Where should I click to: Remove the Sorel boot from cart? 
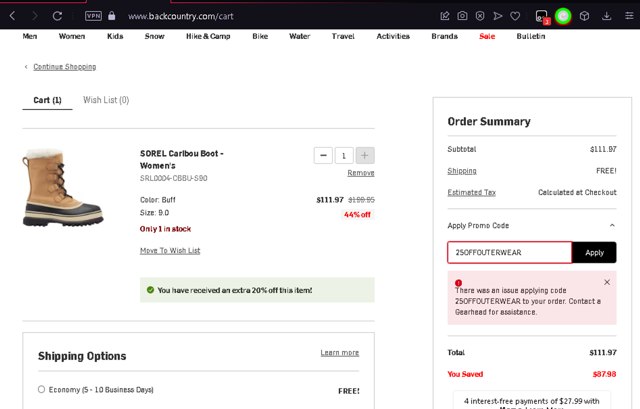click(361, 173)
